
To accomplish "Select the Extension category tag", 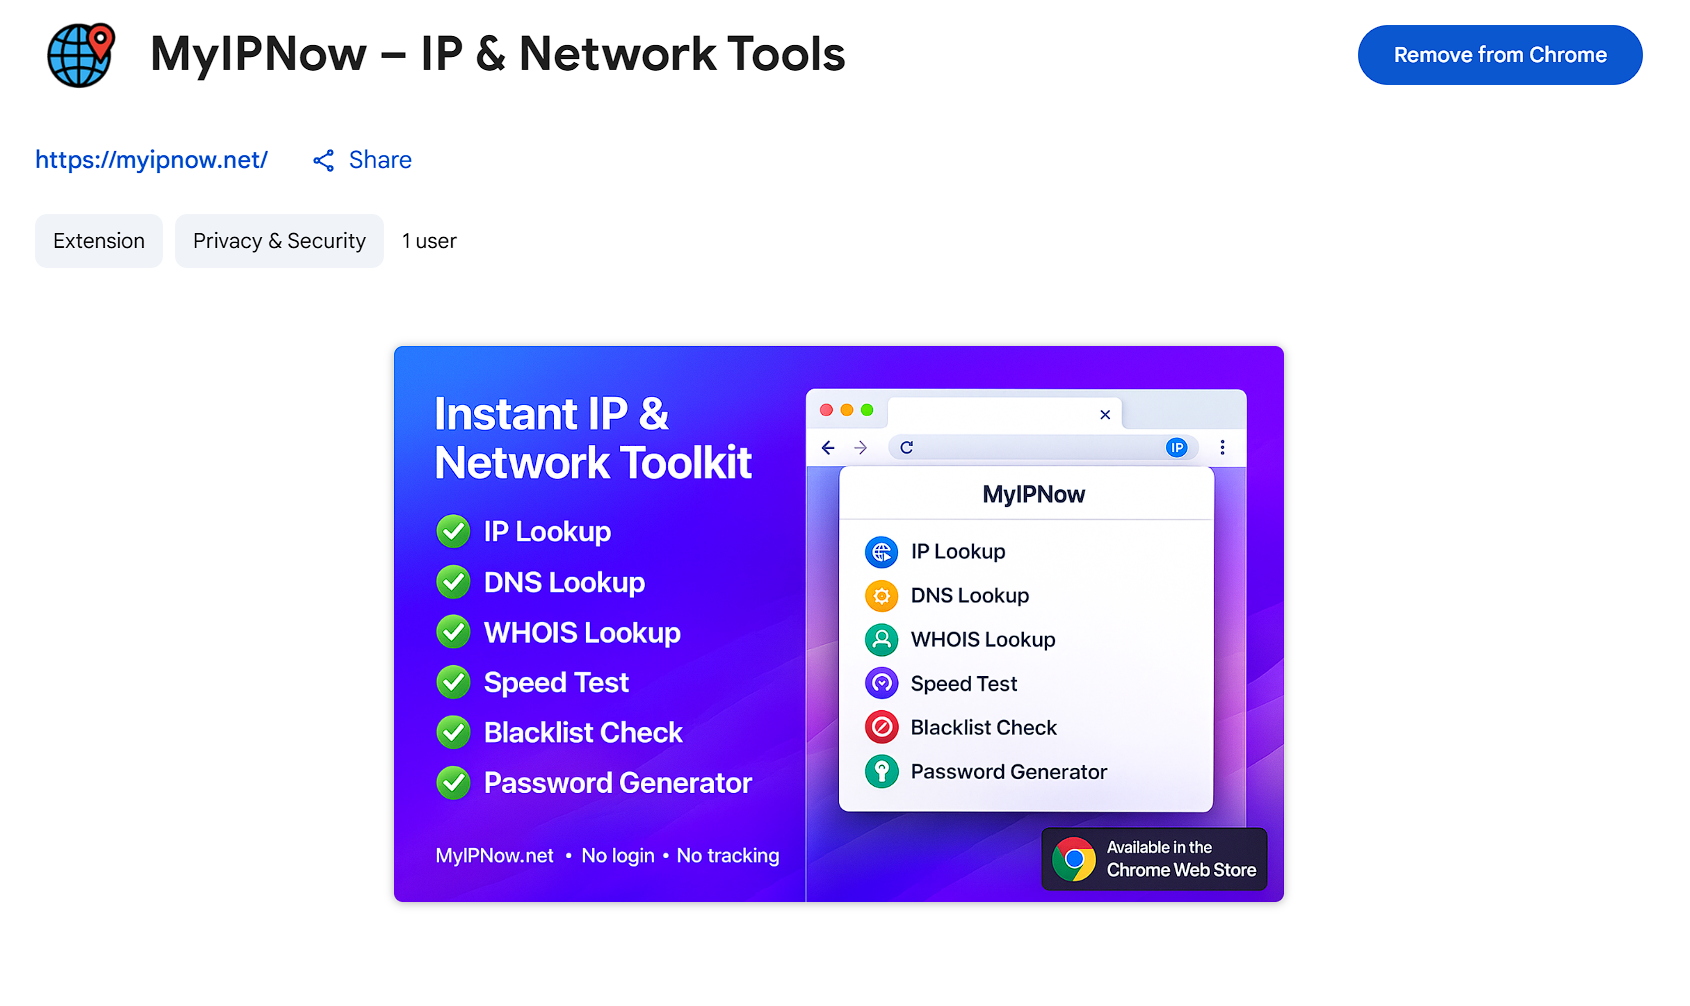I will 98,240.
